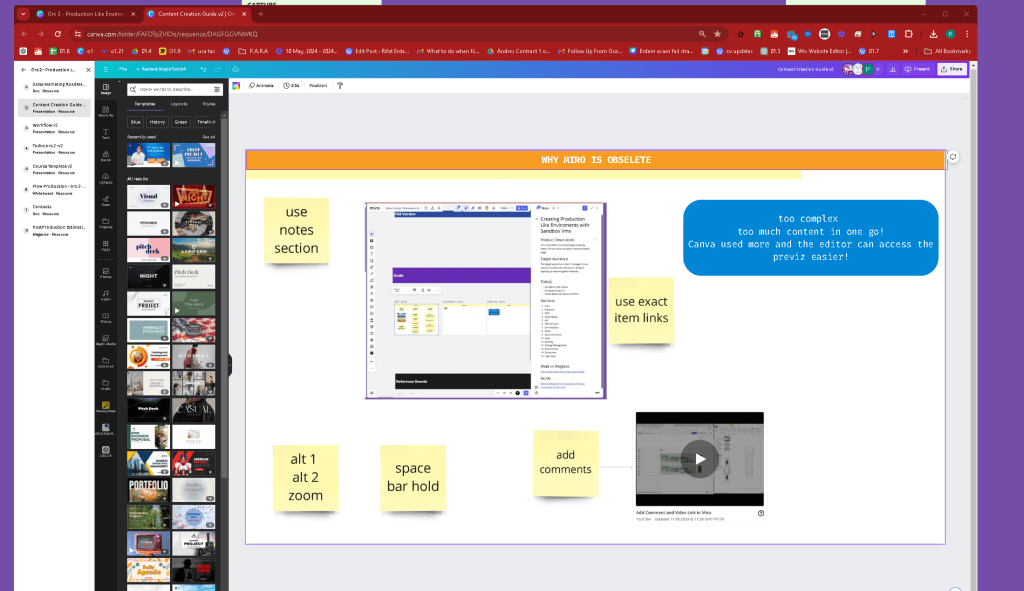Select the Visual template thumbnail

click(x=148, y=197)
